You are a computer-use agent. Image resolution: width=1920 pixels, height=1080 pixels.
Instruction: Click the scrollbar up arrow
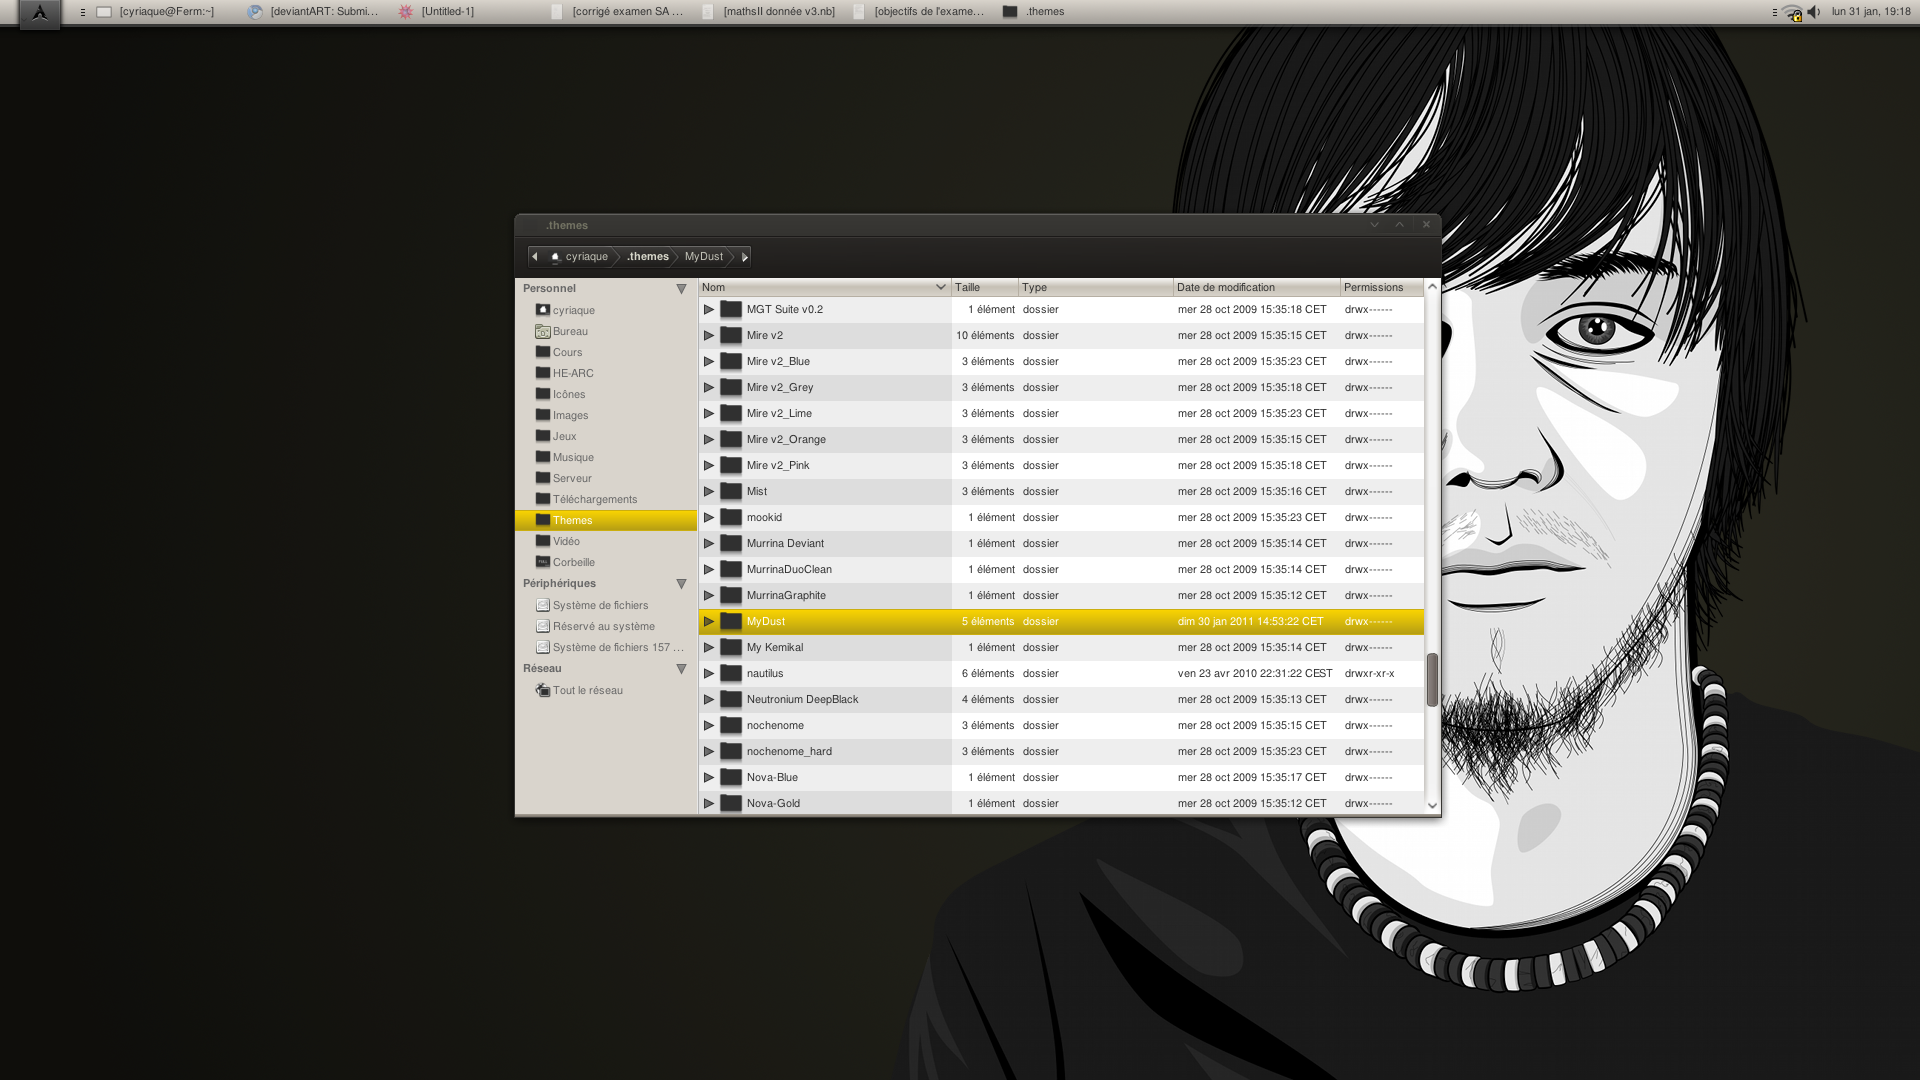tap(1432, 287)
